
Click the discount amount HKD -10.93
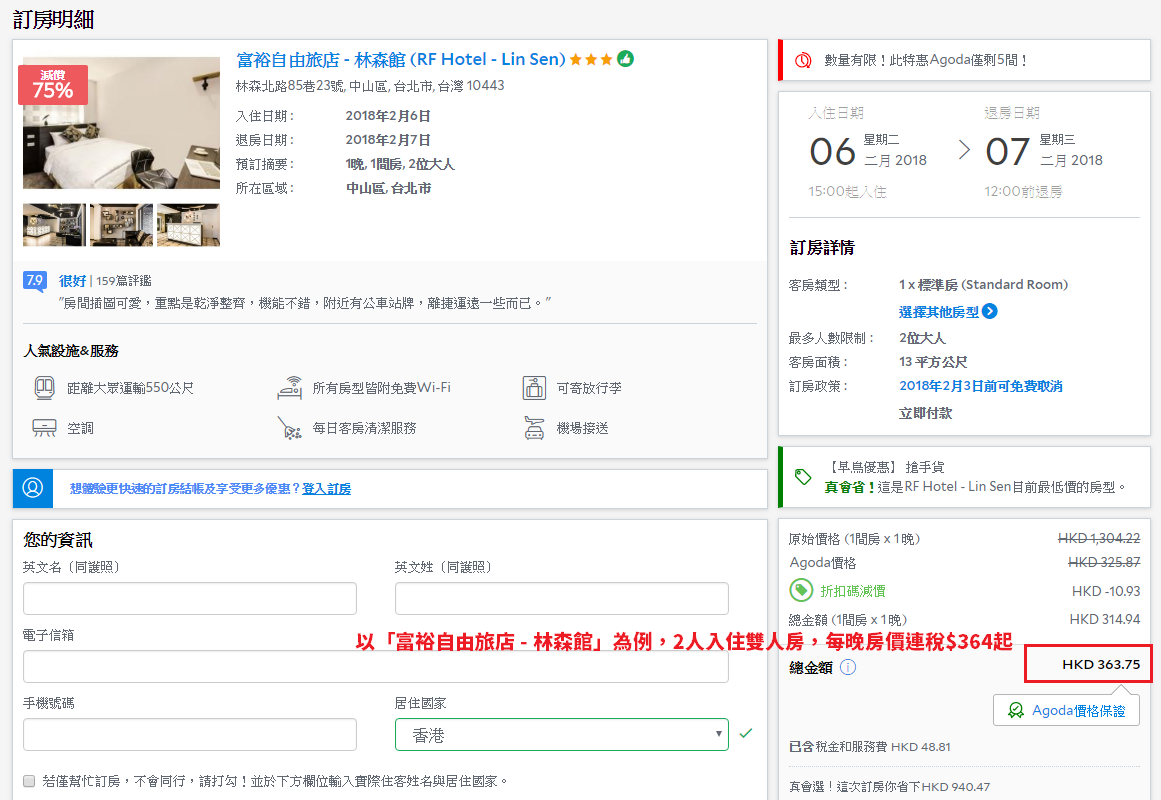pos(1106,591)
